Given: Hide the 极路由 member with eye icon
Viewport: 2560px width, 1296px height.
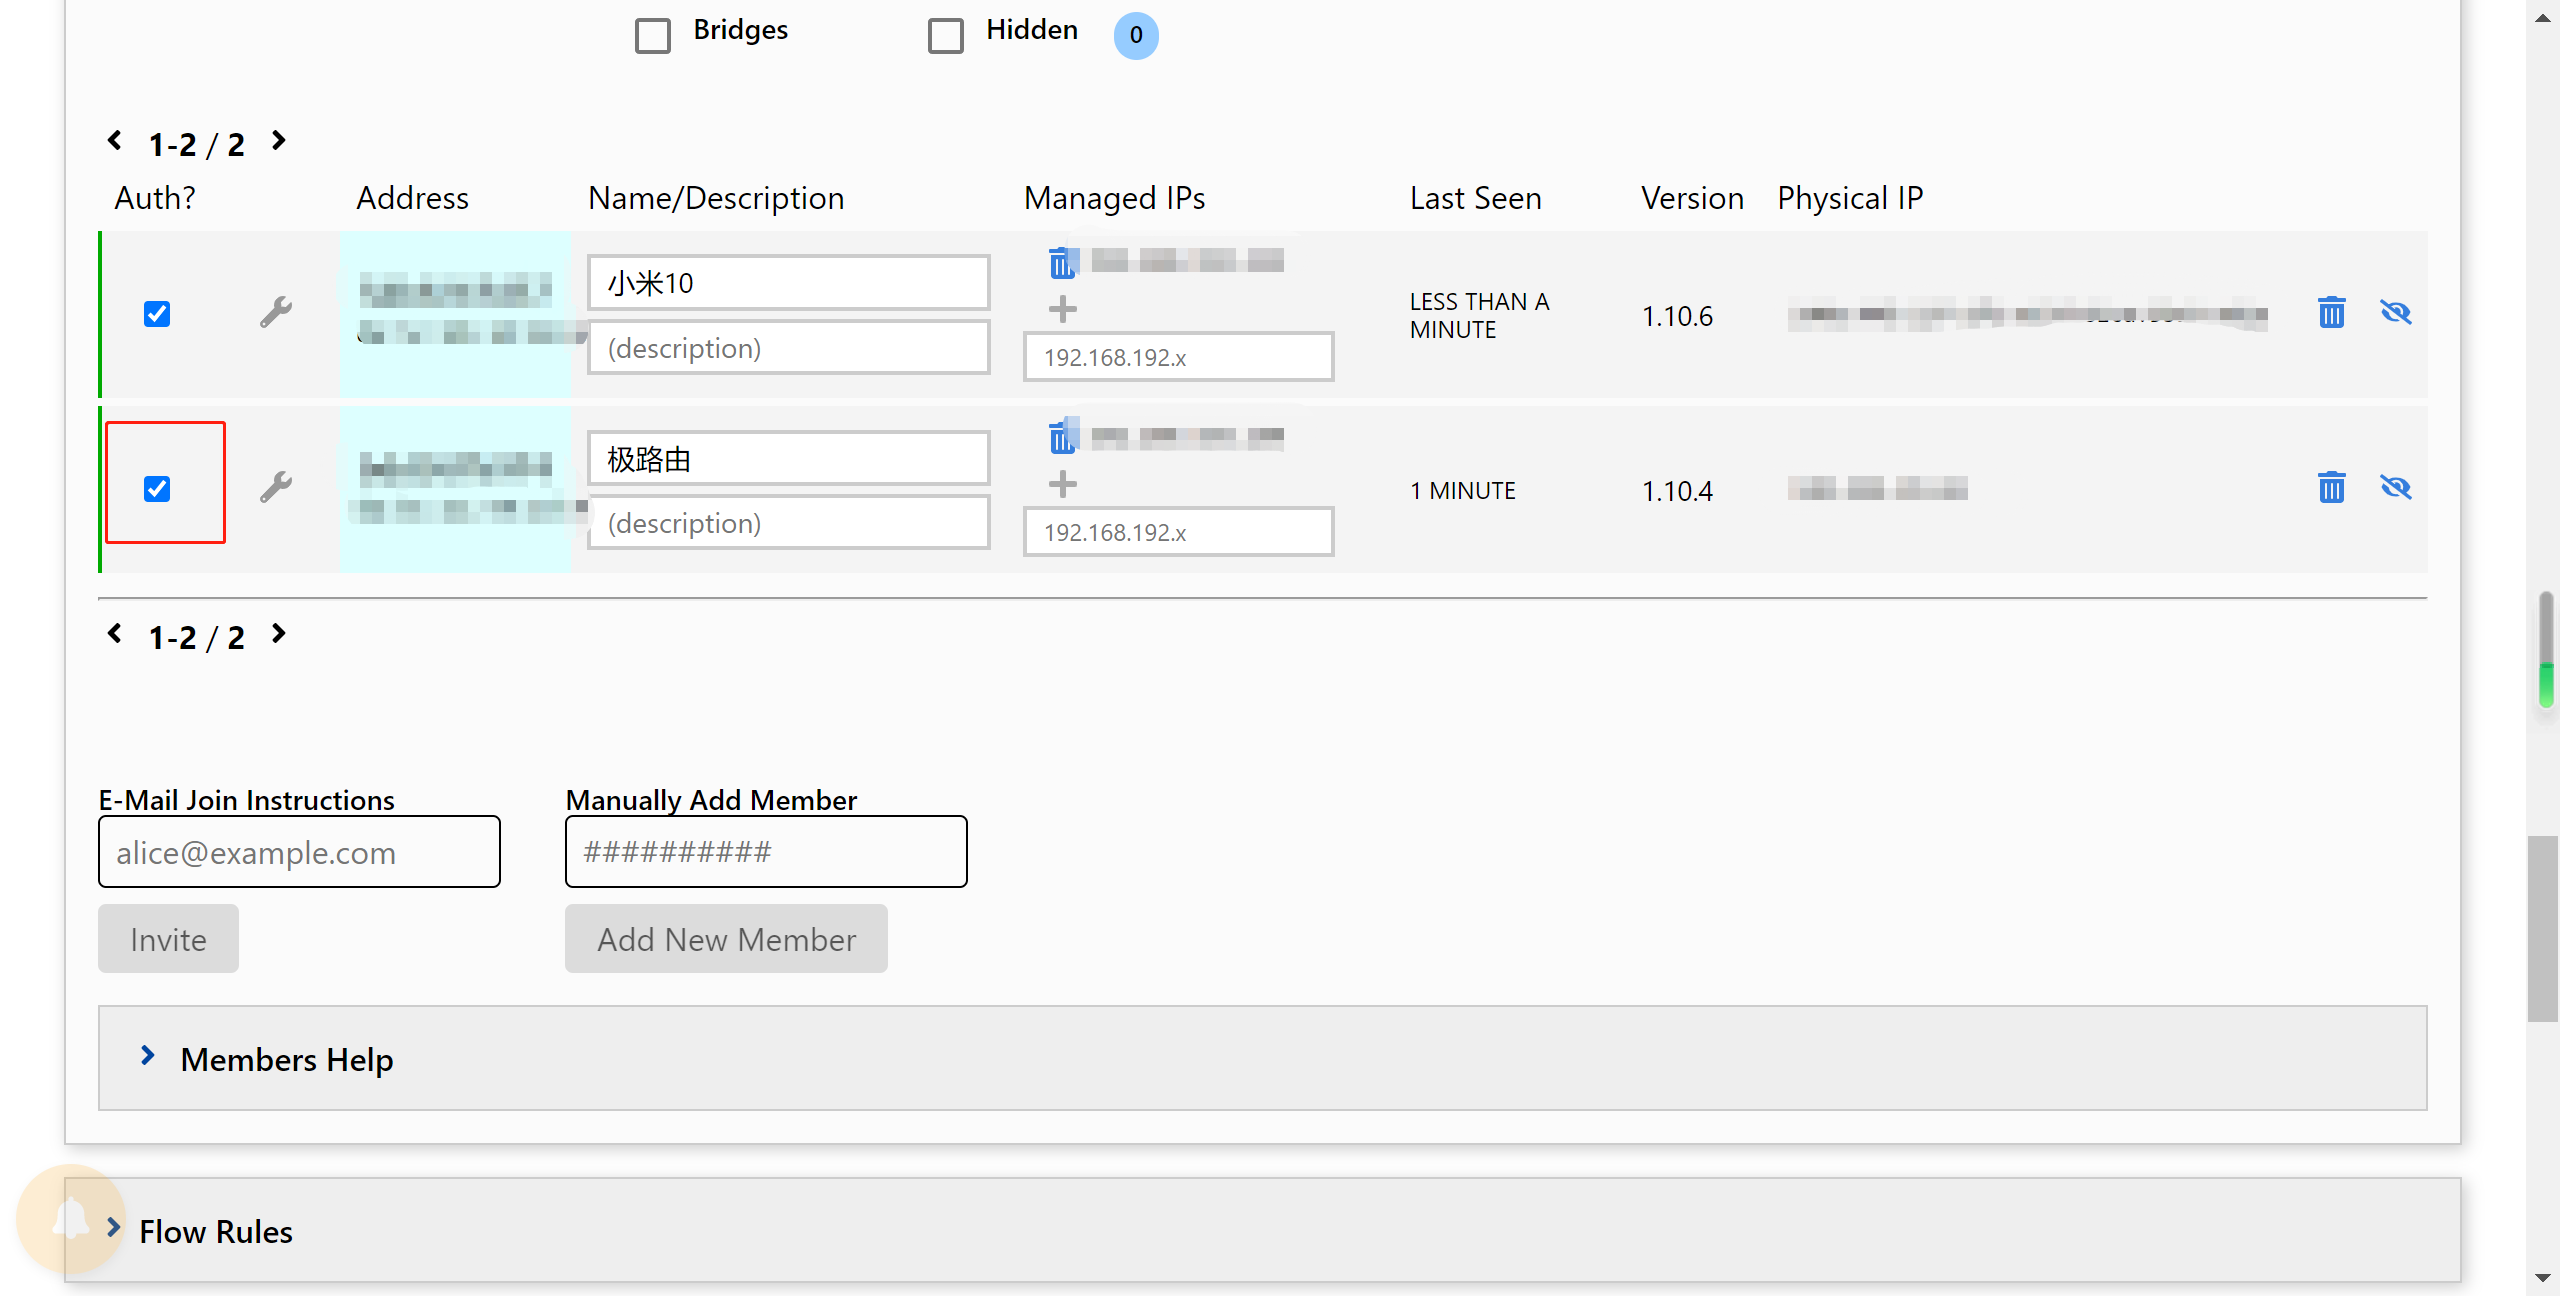Looking at the screenshot, I should pyautogui.click(x=2395, y=488).
